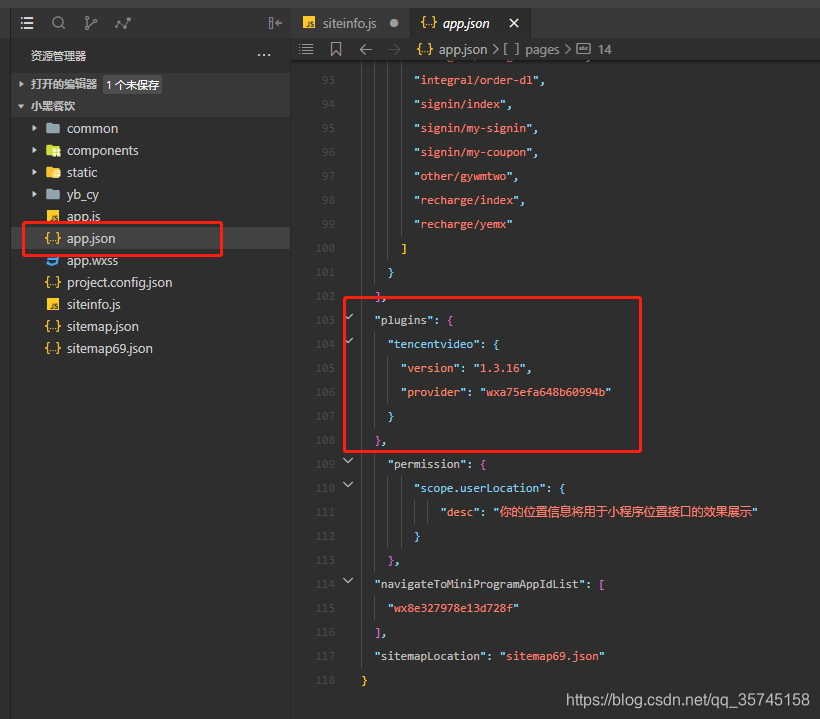Image resolution: width=820 pixels, height=719 pixels.
Task: Open the source control branch icon
Action: tap(90, 23)
